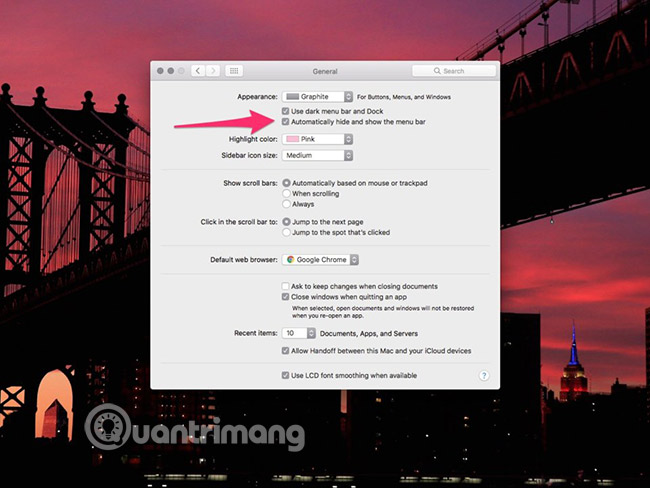650x488 pixels.
Task: Click the pink highlight color swatch
Action: (x=293, y=139)
